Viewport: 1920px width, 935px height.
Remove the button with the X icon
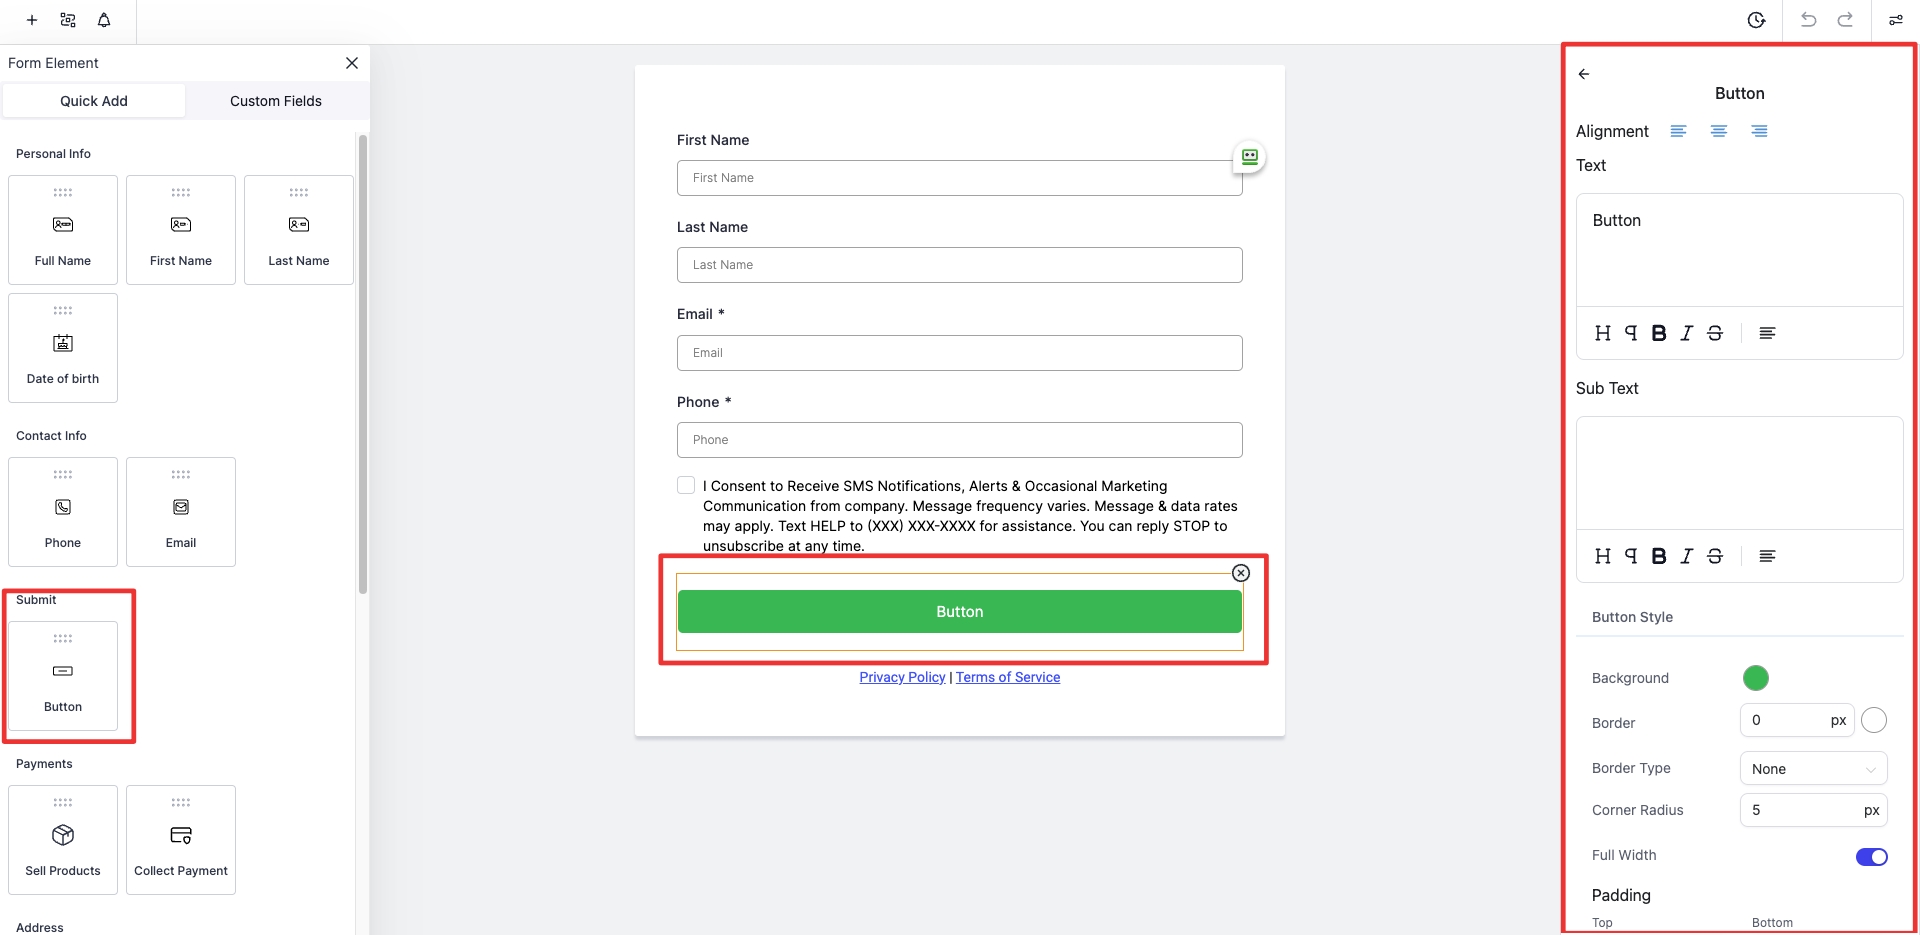[x=1241, y=573]
